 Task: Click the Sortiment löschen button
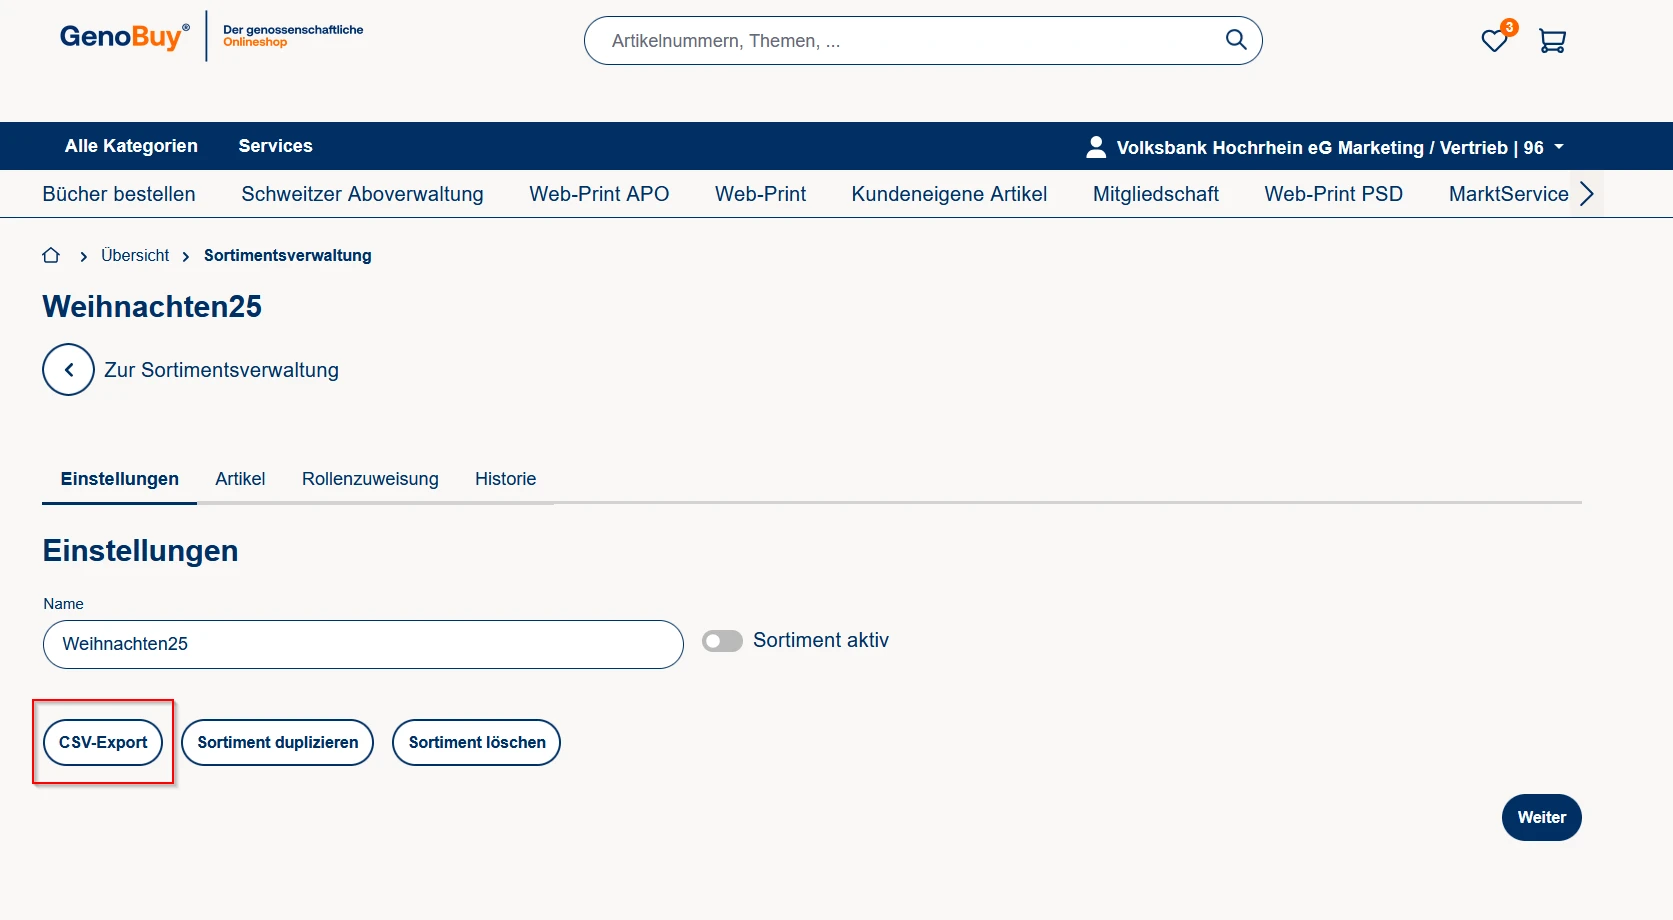tap(476, 743)
